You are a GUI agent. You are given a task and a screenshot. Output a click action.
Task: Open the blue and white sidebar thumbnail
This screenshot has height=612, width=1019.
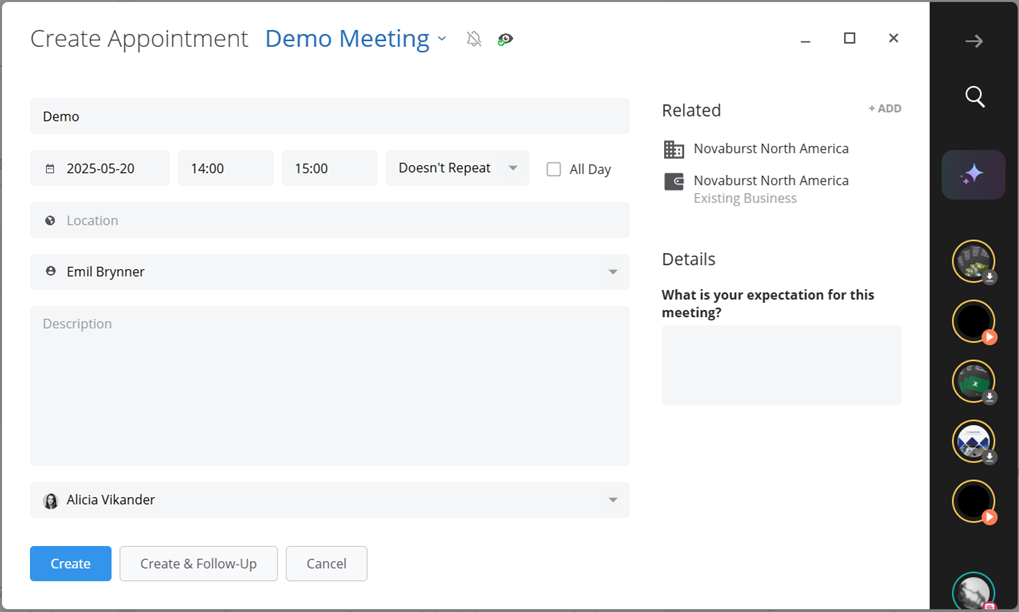974,442
